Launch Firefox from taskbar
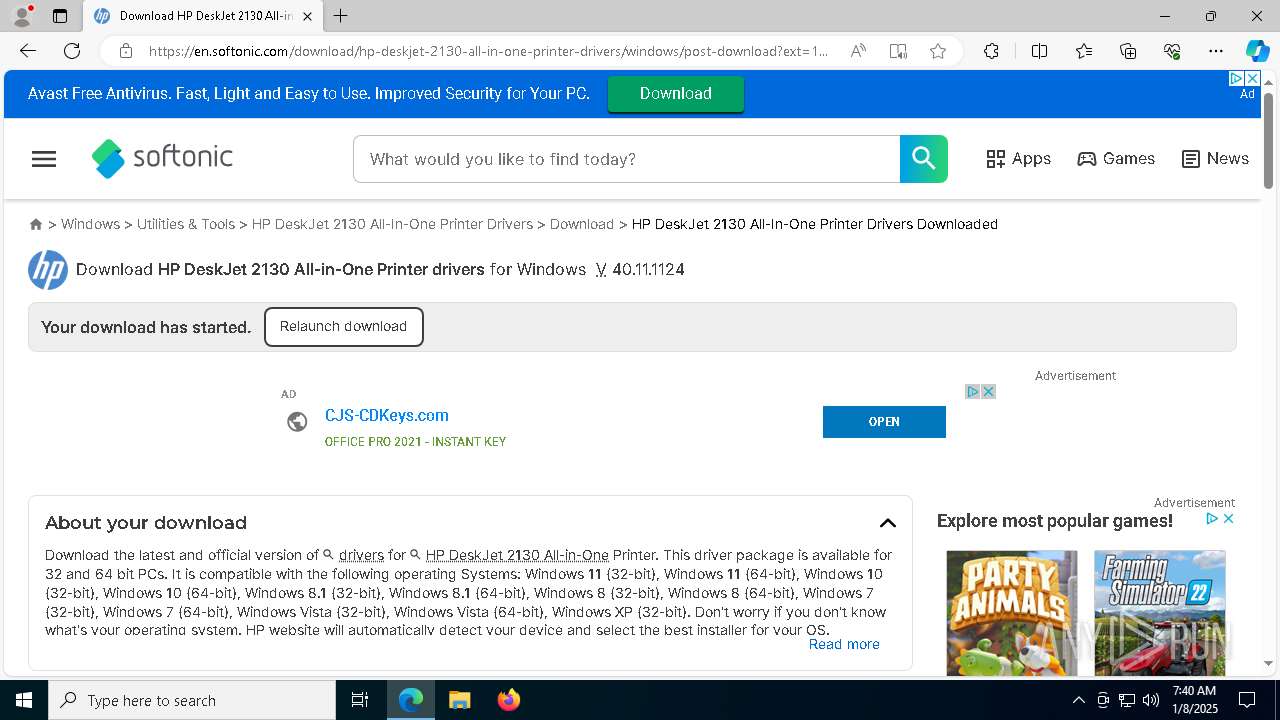 (x=509, y=700)
